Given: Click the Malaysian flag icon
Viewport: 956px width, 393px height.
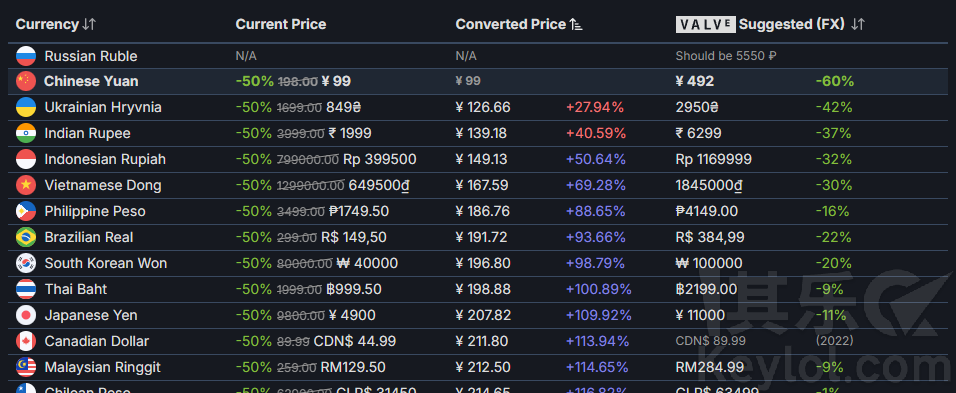Looking at the screenshot, I should (26, 367).
